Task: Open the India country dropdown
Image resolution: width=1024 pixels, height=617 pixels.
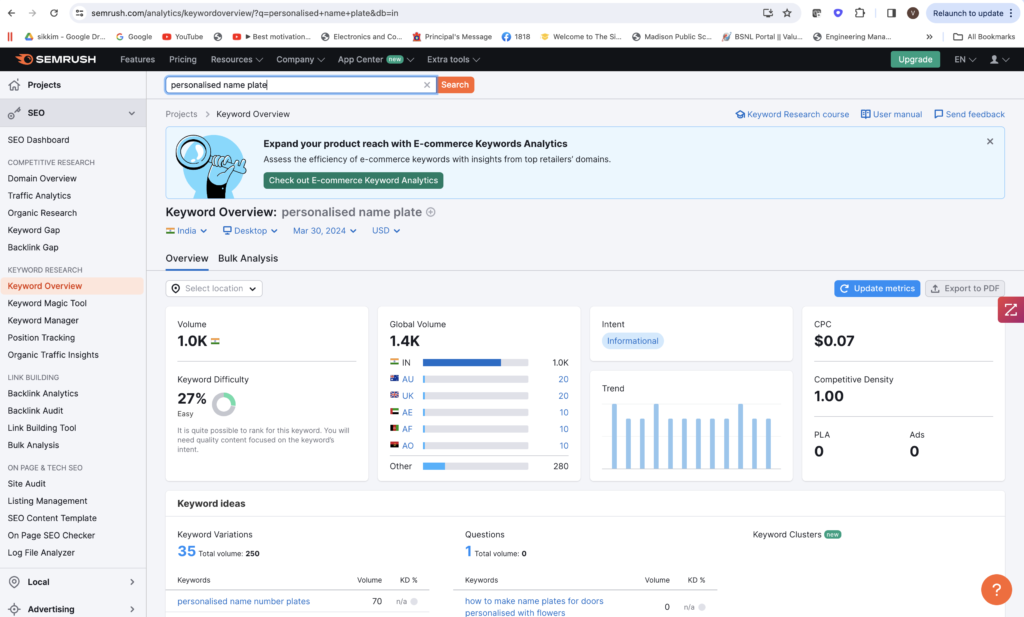Action: point(187,230)
